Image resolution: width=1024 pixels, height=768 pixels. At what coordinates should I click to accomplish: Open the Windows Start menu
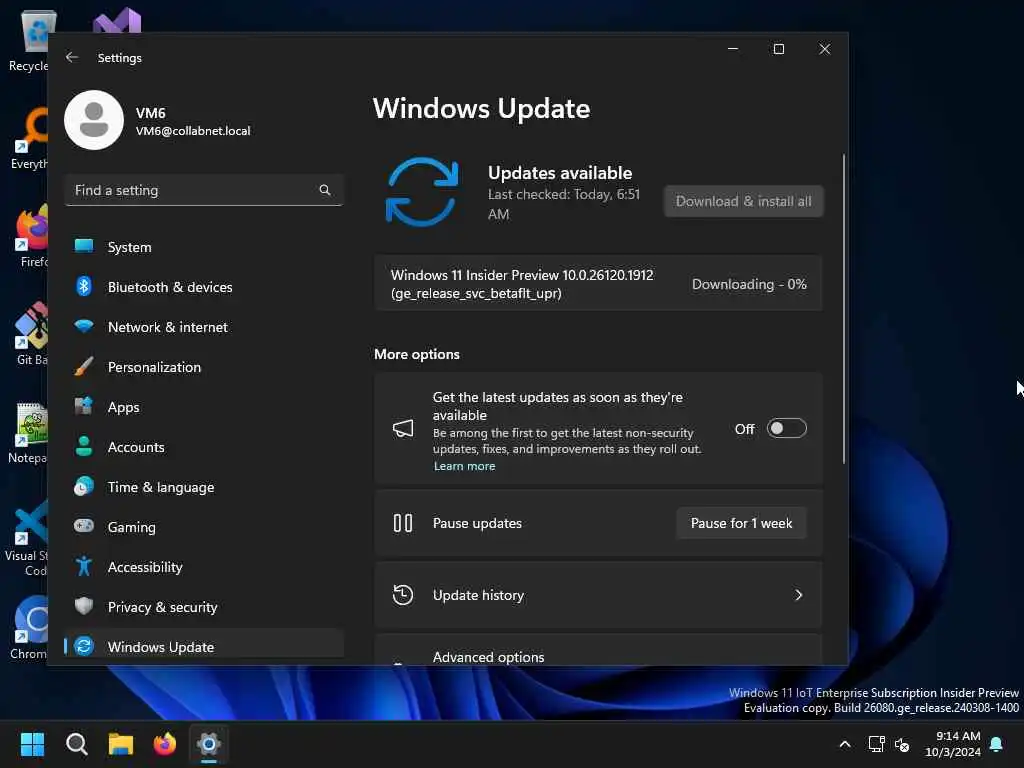click(x=32, y=744)
